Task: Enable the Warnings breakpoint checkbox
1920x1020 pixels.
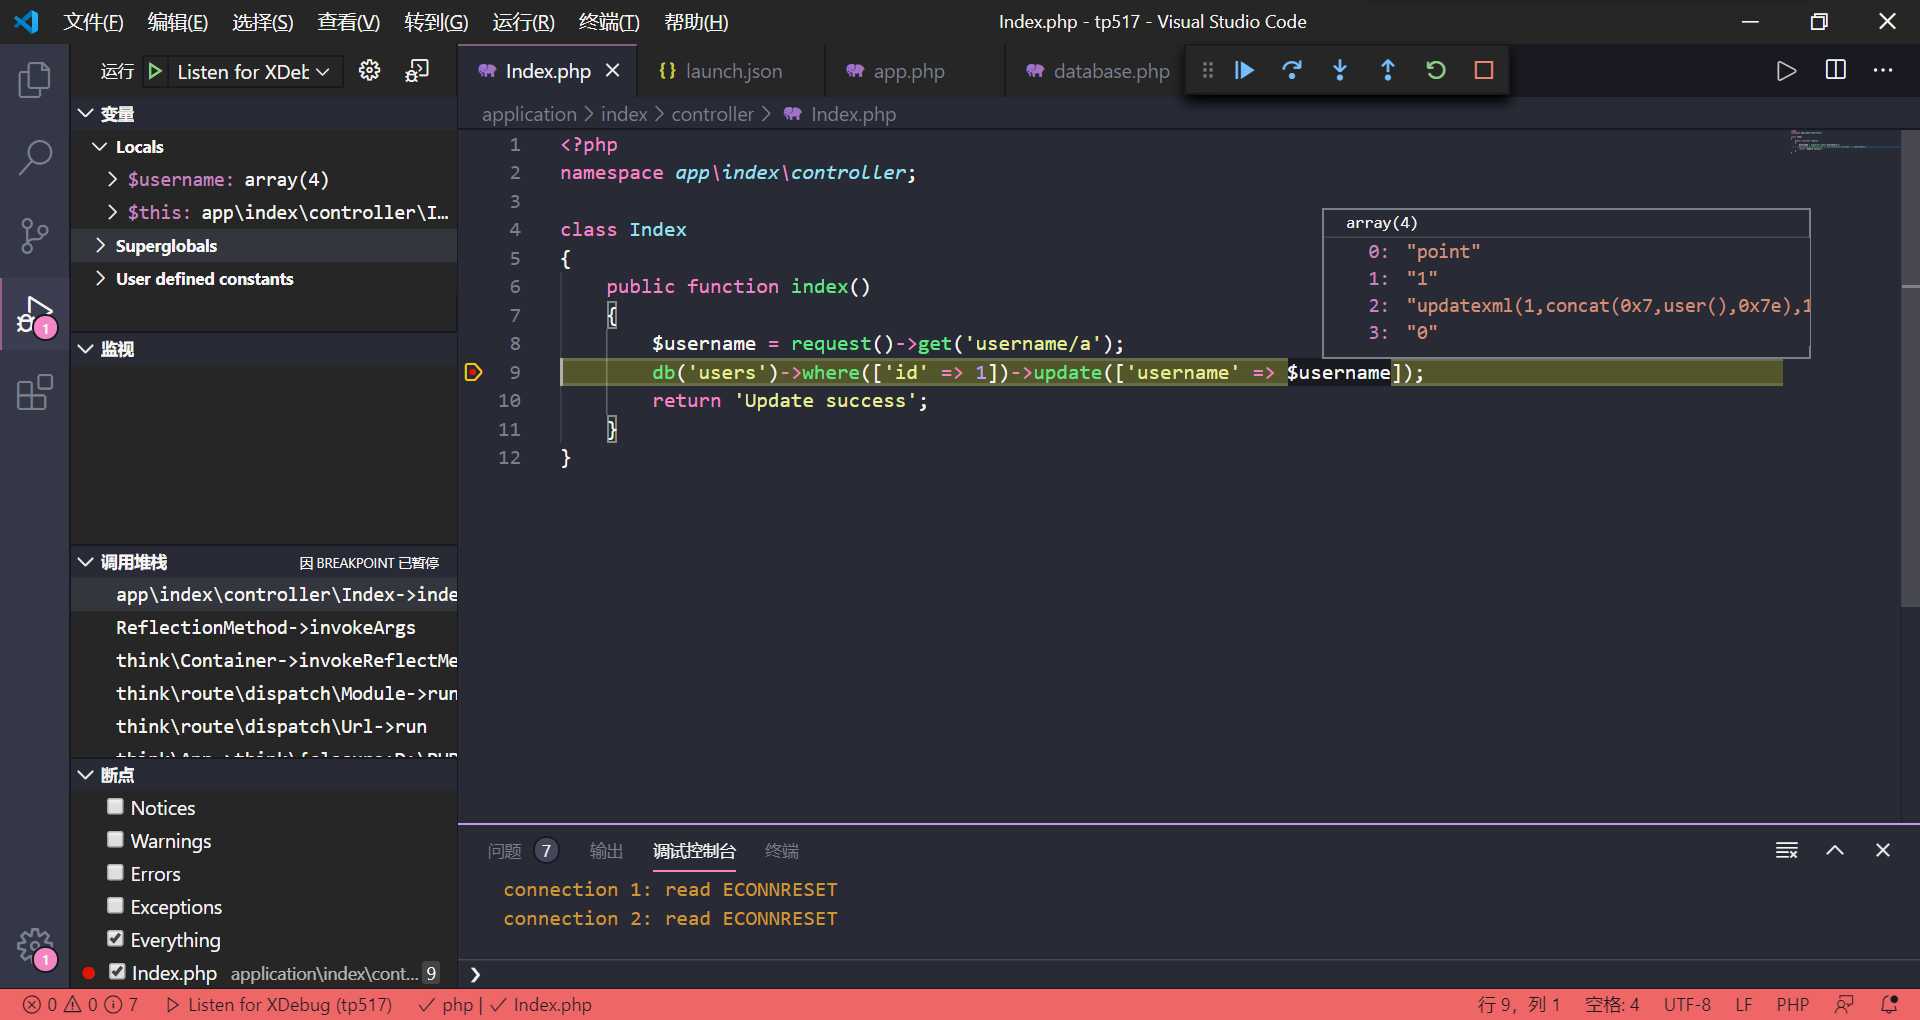Action: 116,839
